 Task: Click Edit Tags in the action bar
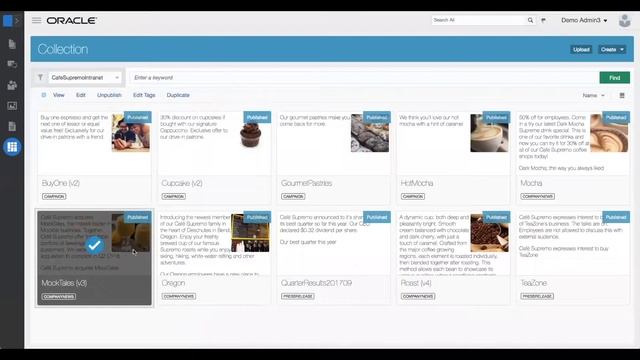click(x=144, y=95)
